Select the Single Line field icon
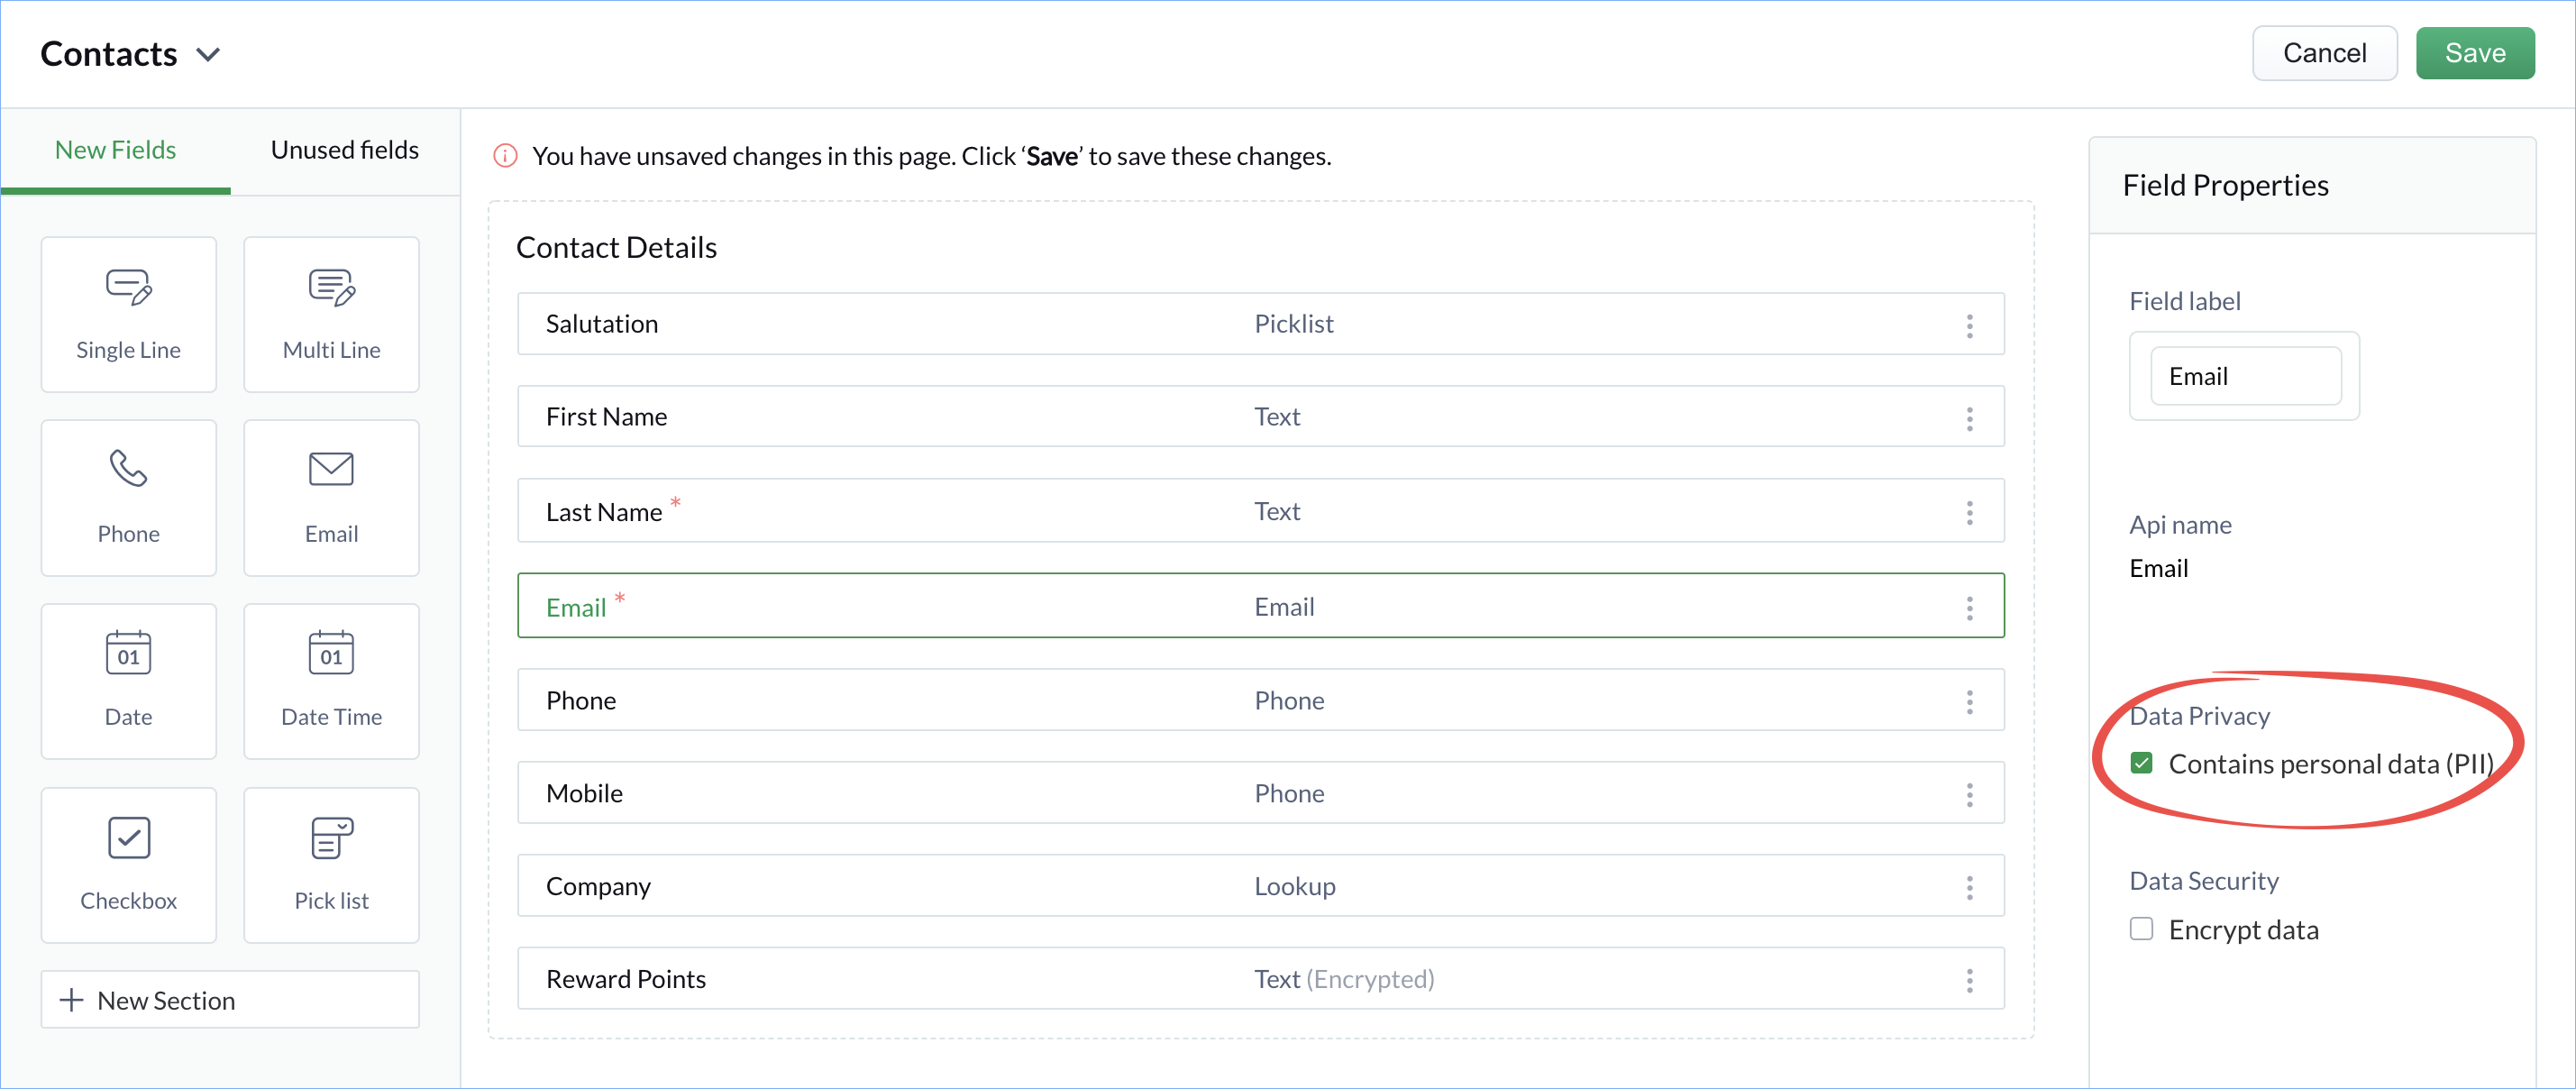 (129, 287)
